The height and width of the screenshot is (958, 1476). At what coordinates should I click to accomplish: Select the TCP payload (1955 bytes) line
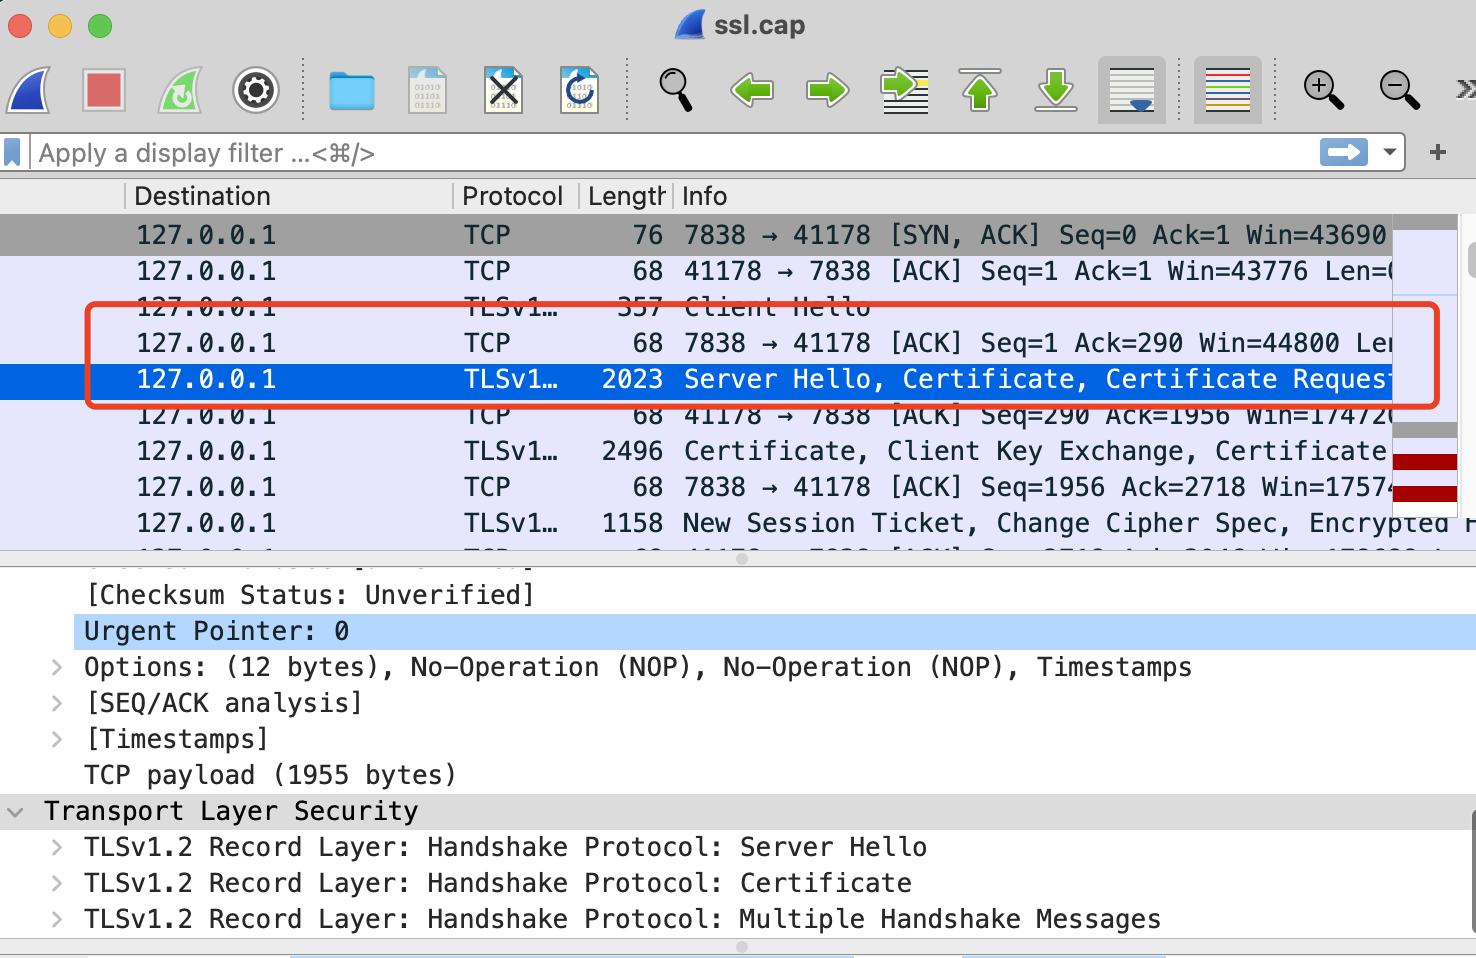point(270,775)
